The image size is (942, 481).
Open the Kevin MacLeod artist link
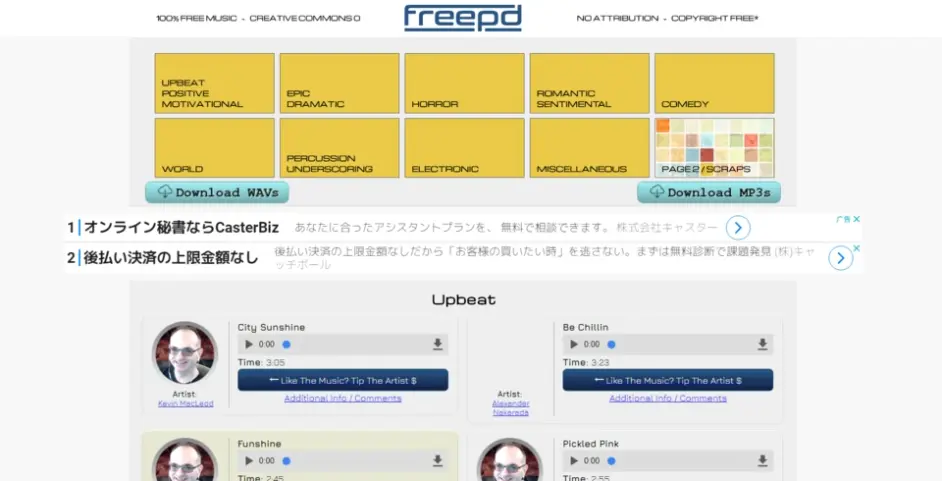(x=186, y=404)
